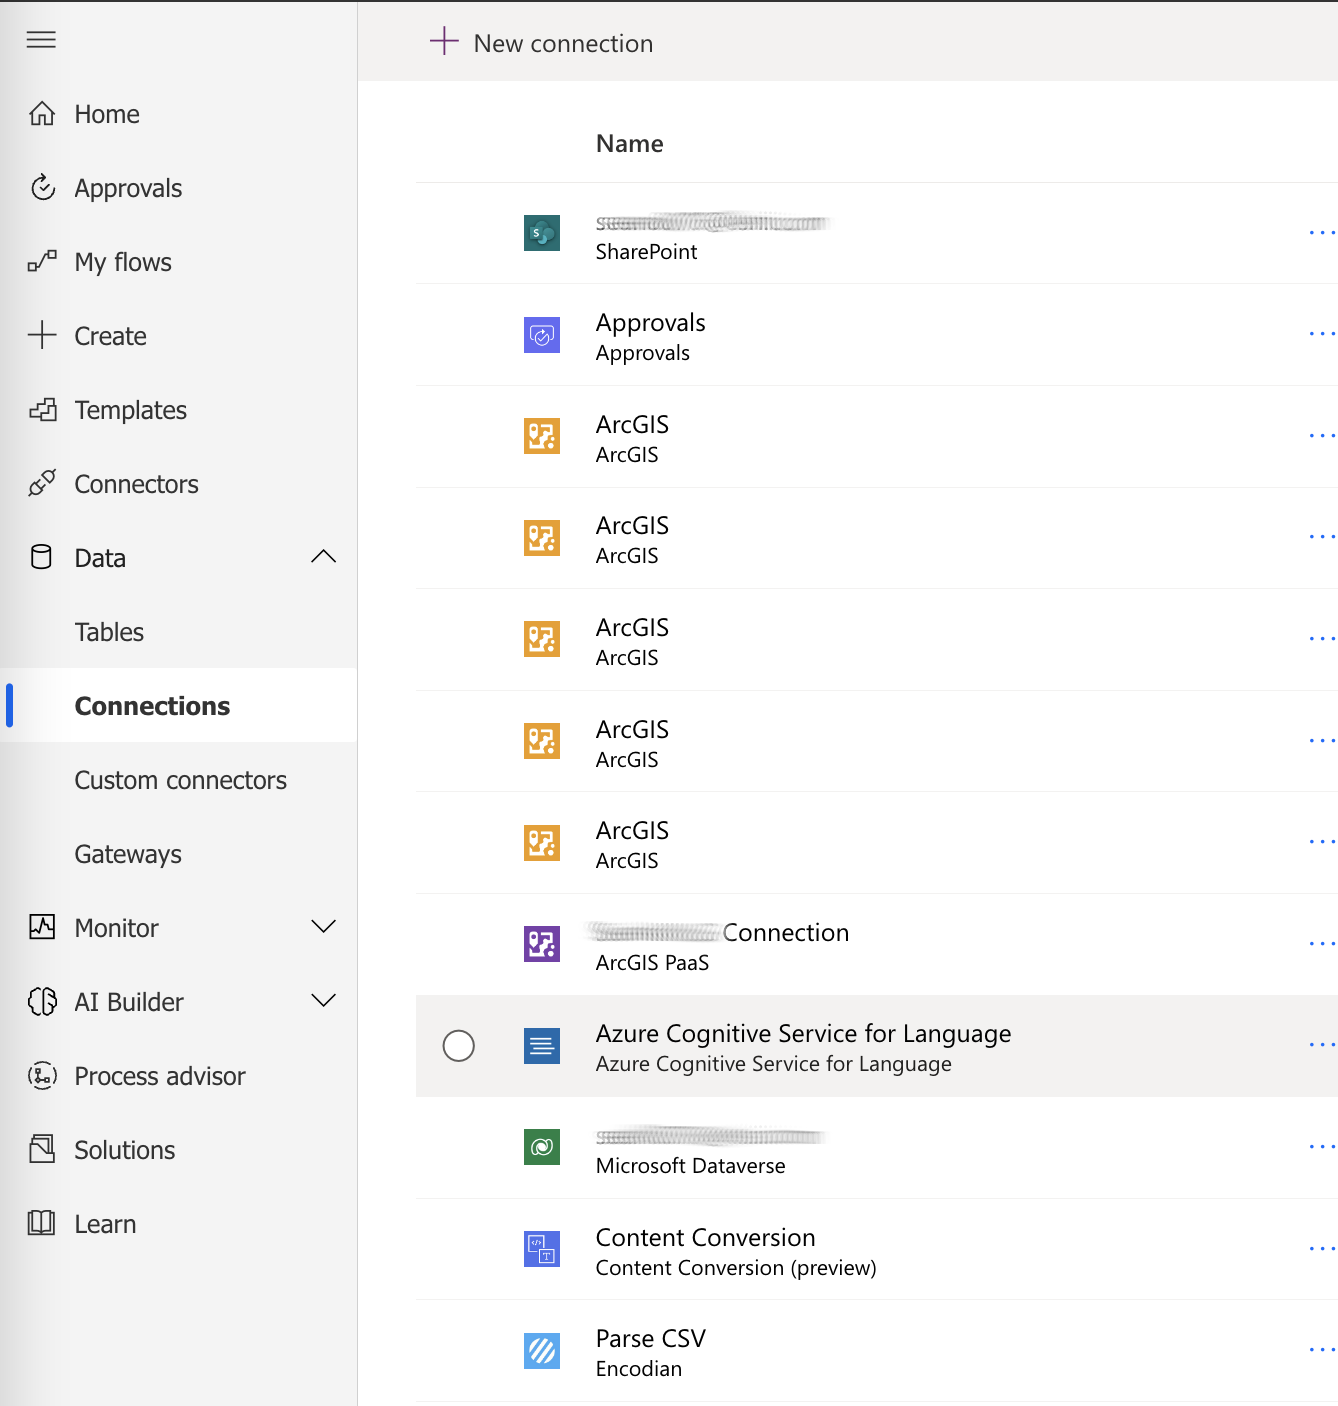The width and height of the screenshot is (1338, 1406).
Task: Click the New connection button
Action: tap(542, 43)
